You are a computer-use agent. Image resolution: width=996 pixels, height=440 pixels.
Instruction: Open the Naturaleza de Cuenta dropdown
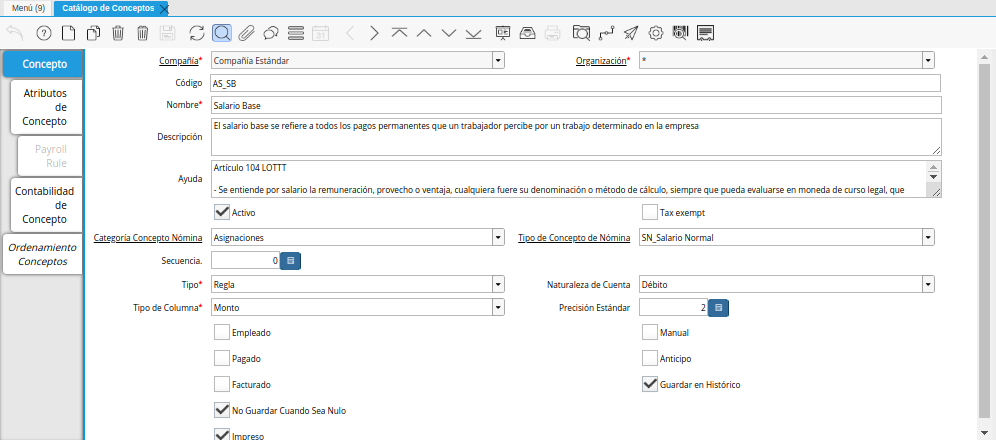928,284
